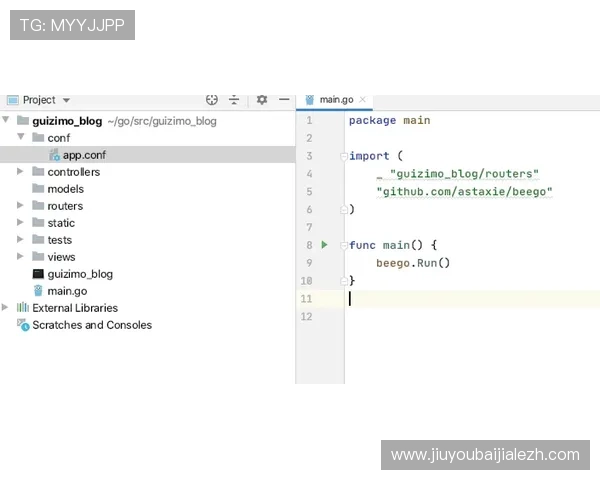Screen dimensions: 600x480
Task: Expand the controllers folder
Action: coord(21,172)
